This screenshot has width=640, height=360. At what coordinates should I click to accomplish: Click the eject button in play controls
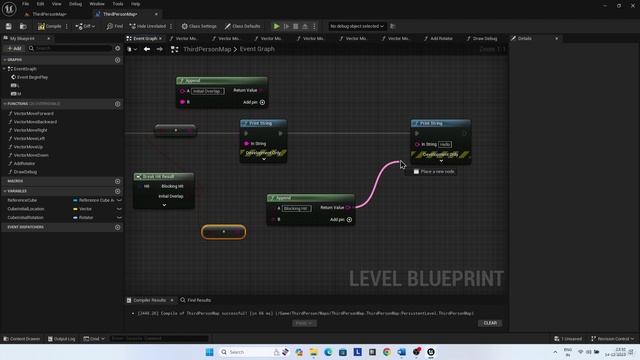tap(305, 26)
